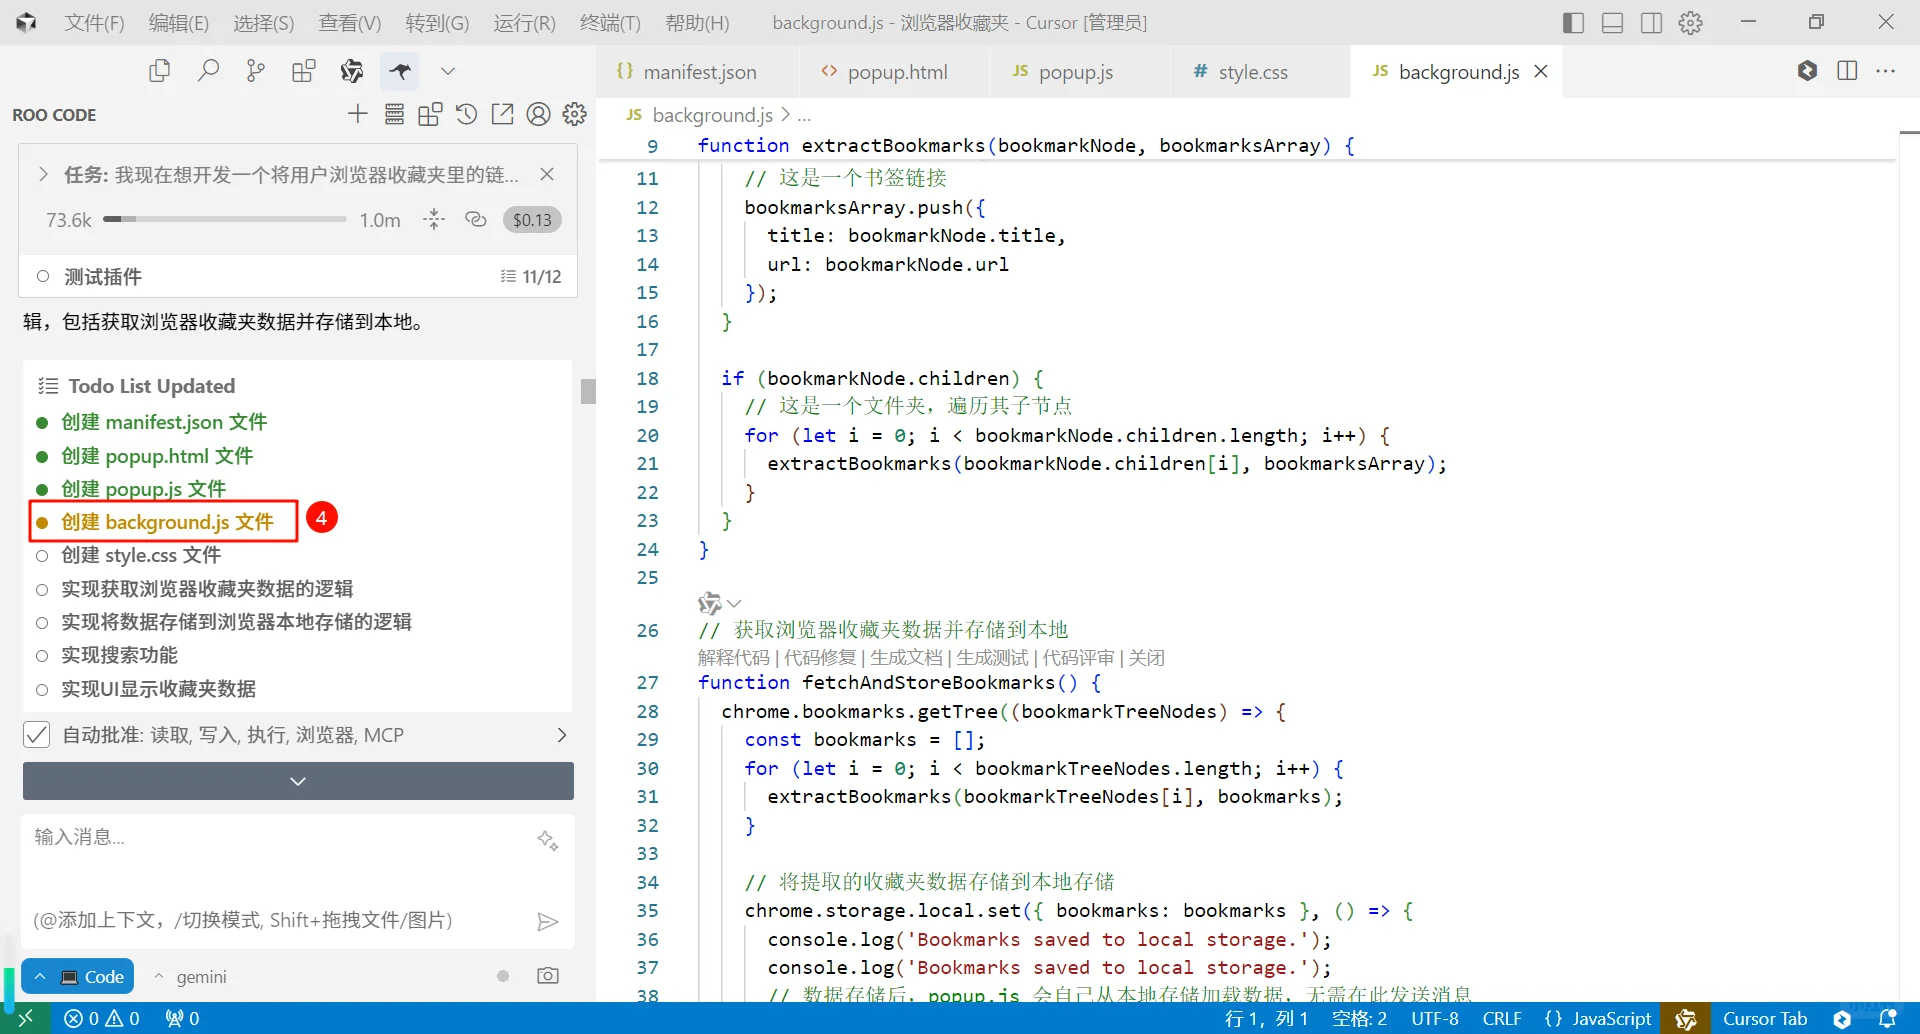Jump to bottom of Roo chat

(298, 781)
